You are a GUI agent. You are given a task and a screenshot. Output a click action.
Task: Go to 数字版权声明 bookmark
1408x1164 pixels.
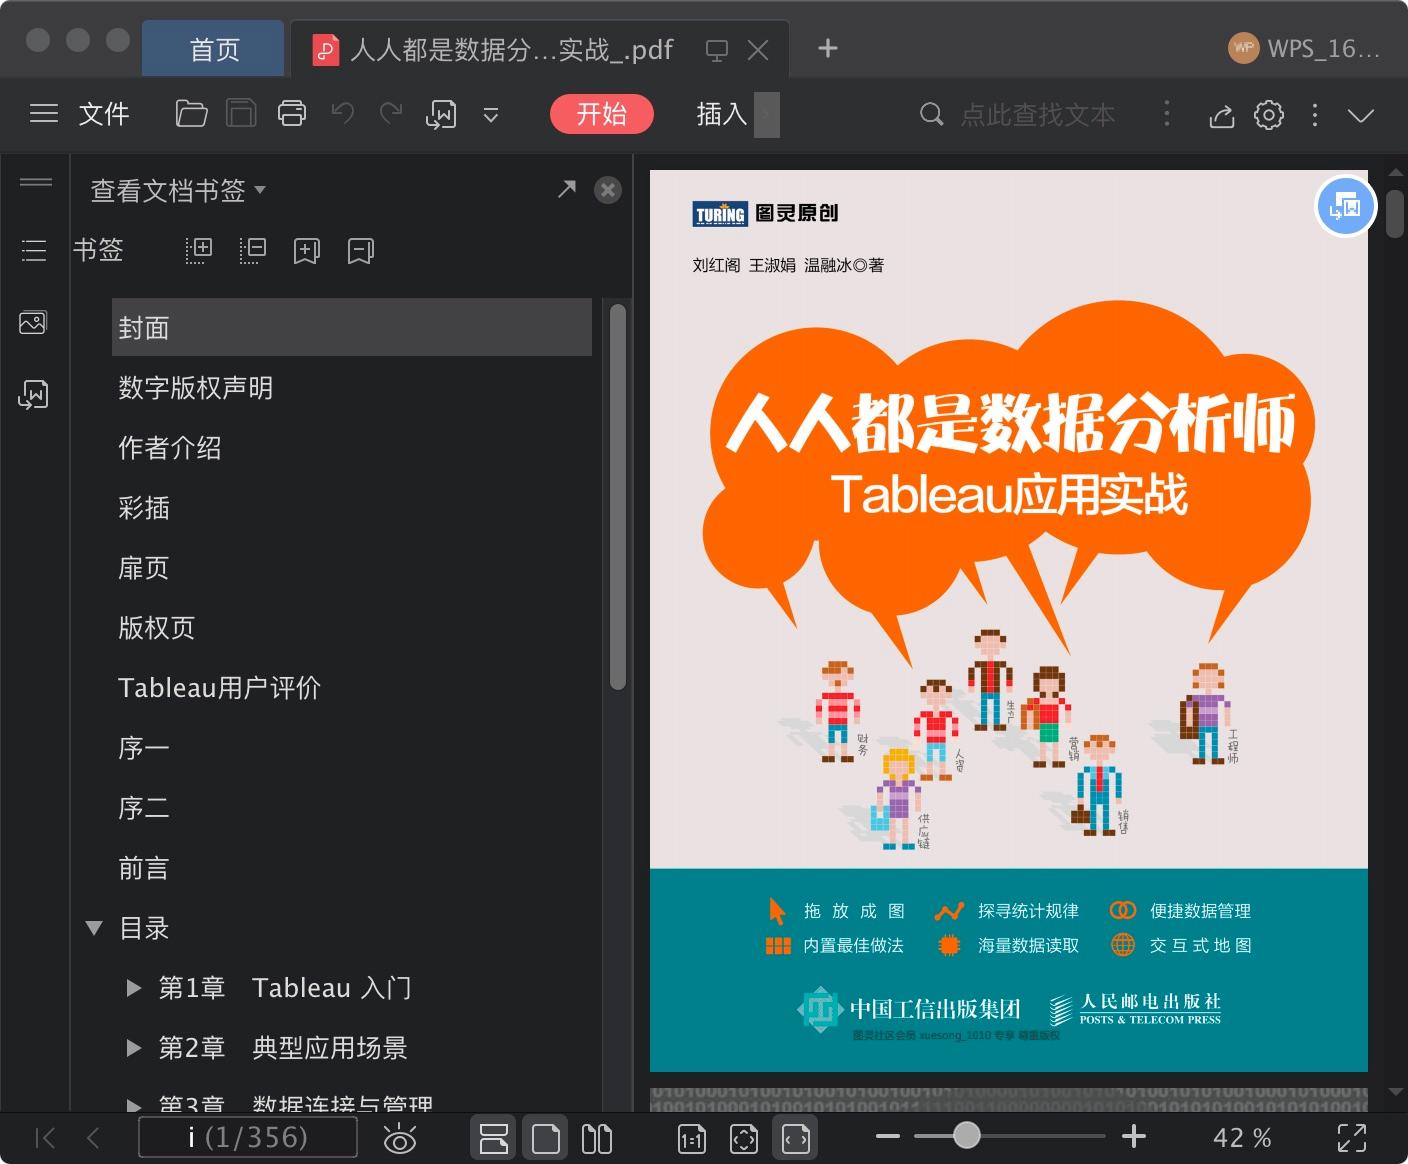(196, 388)
